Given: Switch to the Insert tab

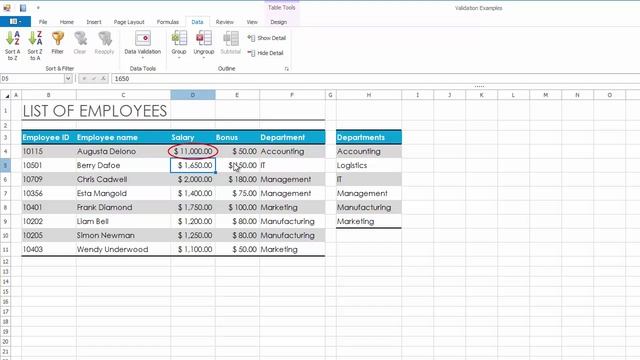Looking at the screenshot, I should [x=94, y=22].
